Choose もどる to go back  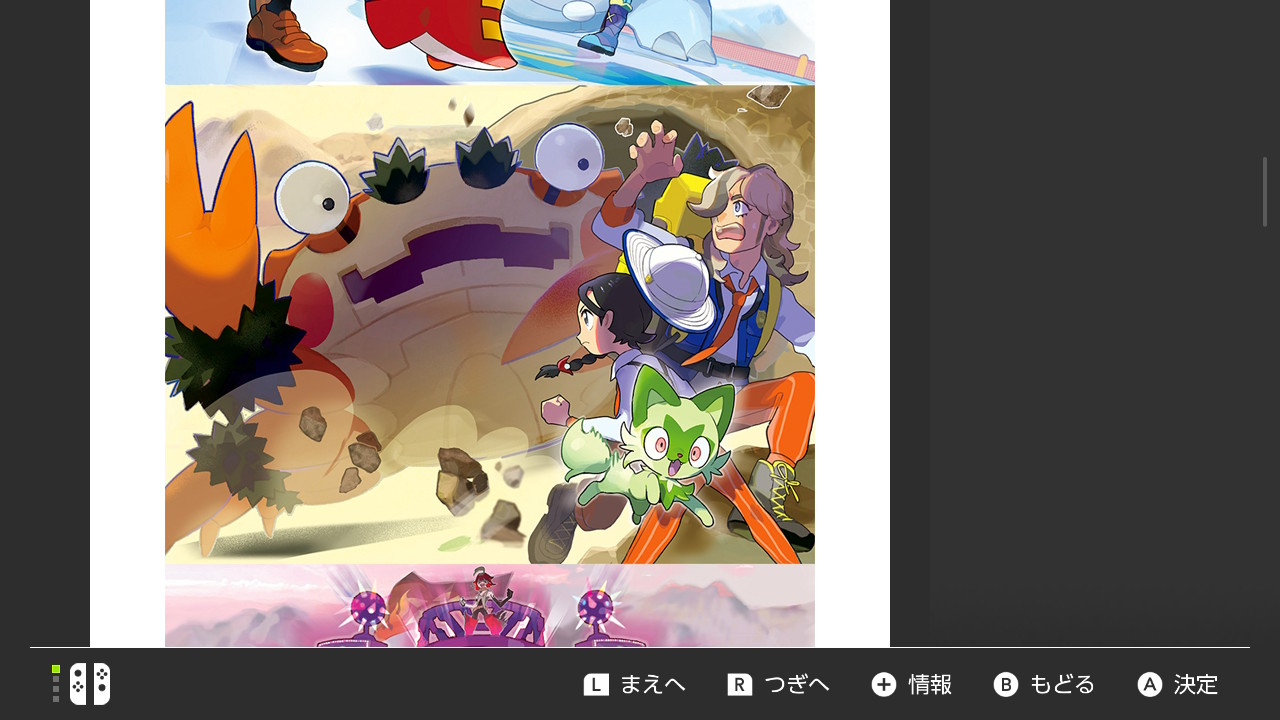[x=1062, y=685]
